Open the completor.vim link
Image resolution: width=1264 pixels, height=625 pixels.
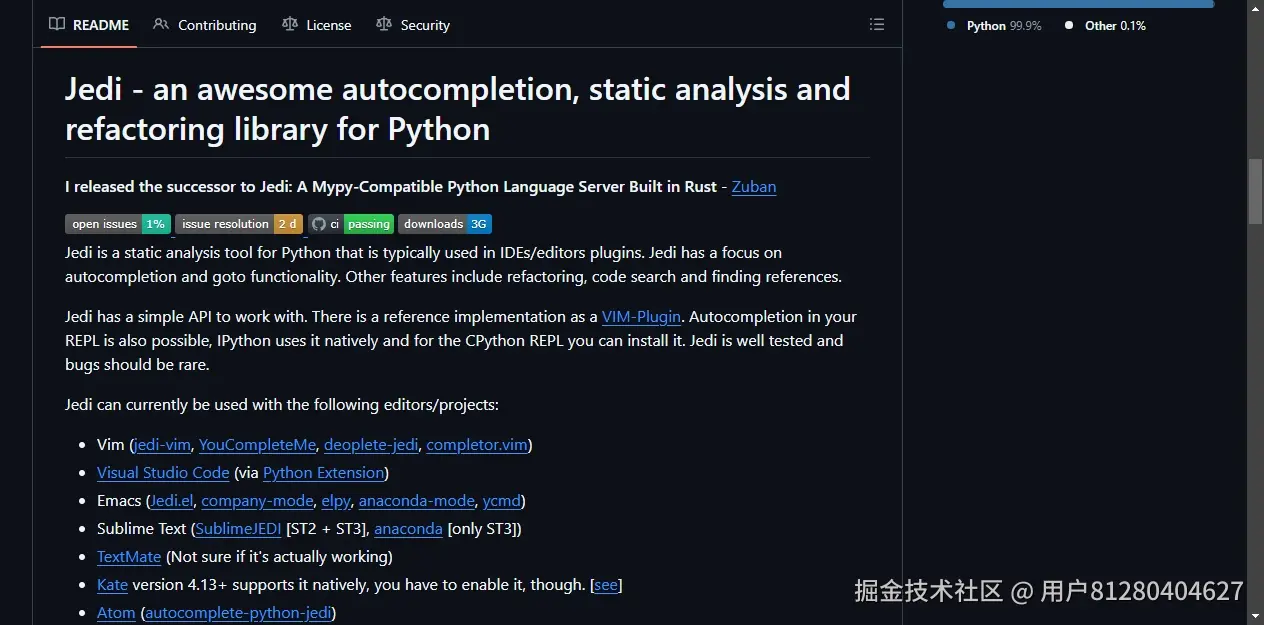[x=477, y=445]
